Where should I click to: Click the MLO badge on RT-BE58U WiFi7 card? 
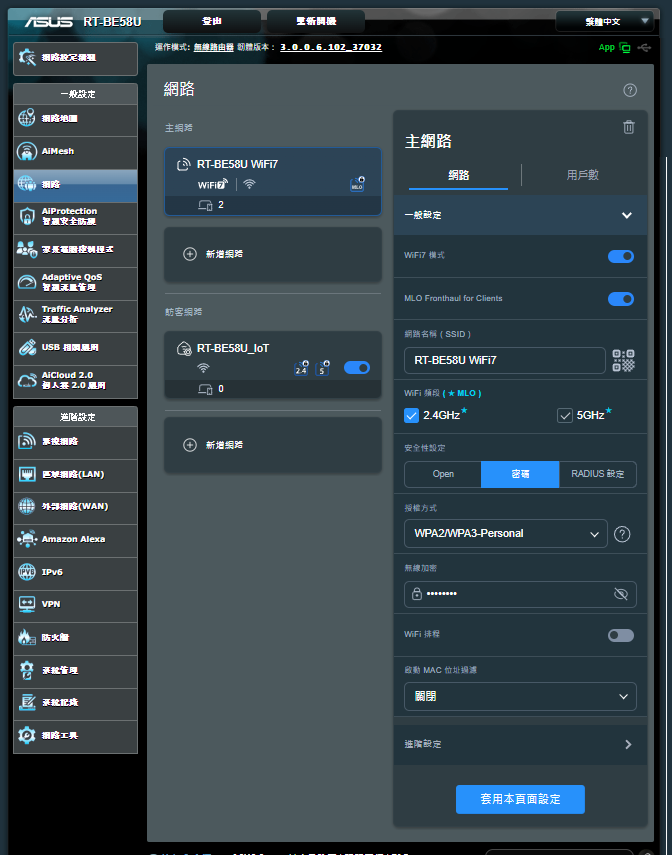tap(357, 184)
